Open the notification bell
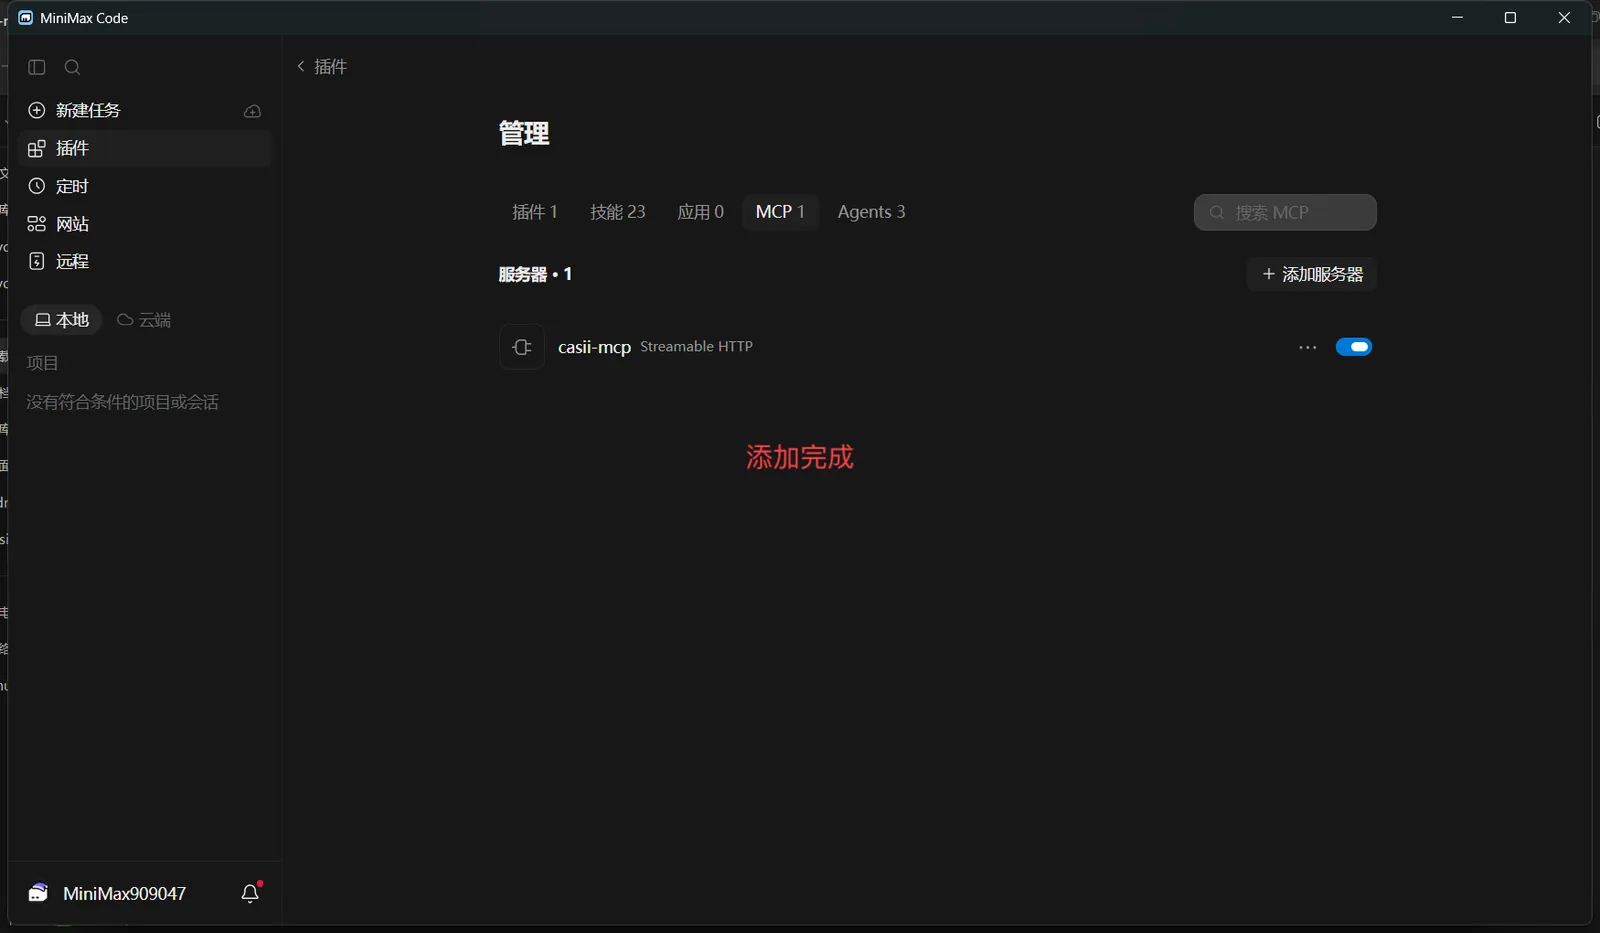The width and height of the screenshot is (1600, 933). tap(251, 893)
